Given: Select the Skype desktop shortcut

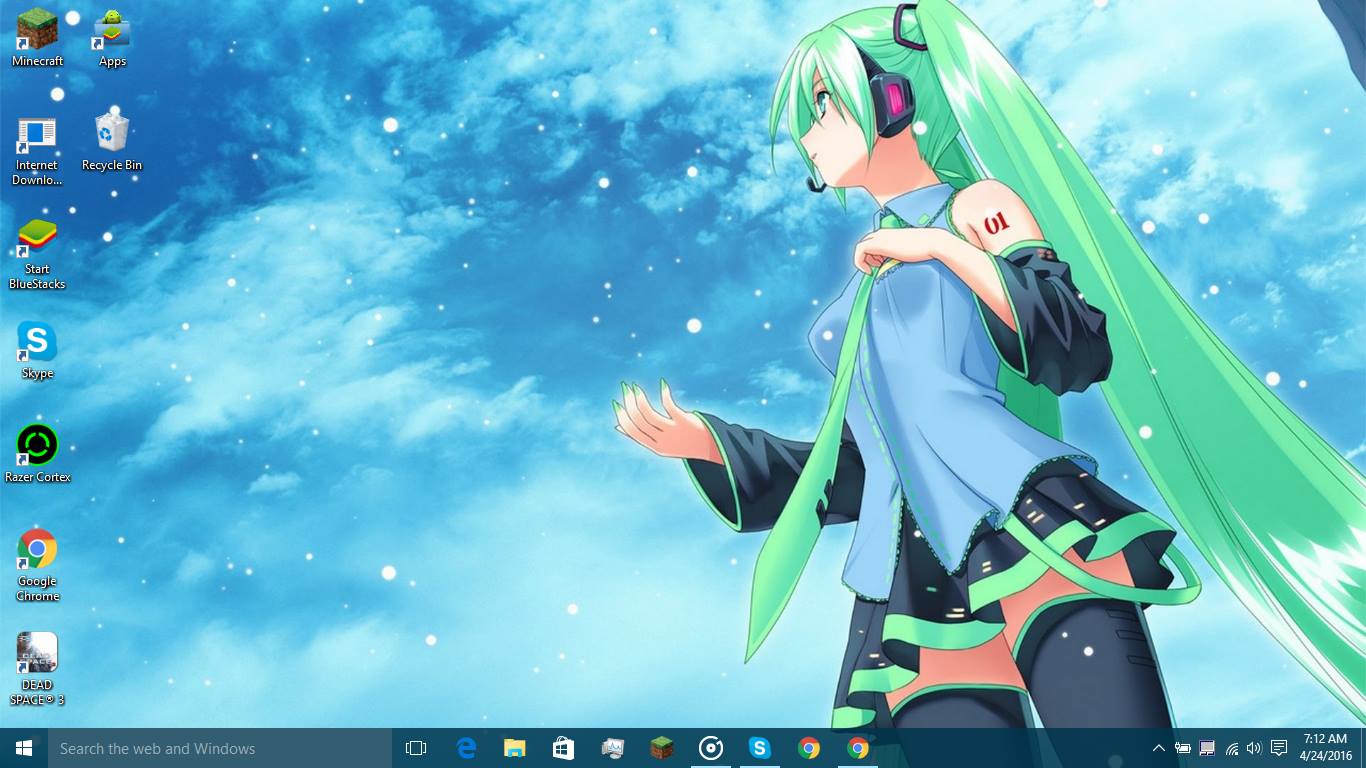Looking at the screenshot, I should 37,350.
